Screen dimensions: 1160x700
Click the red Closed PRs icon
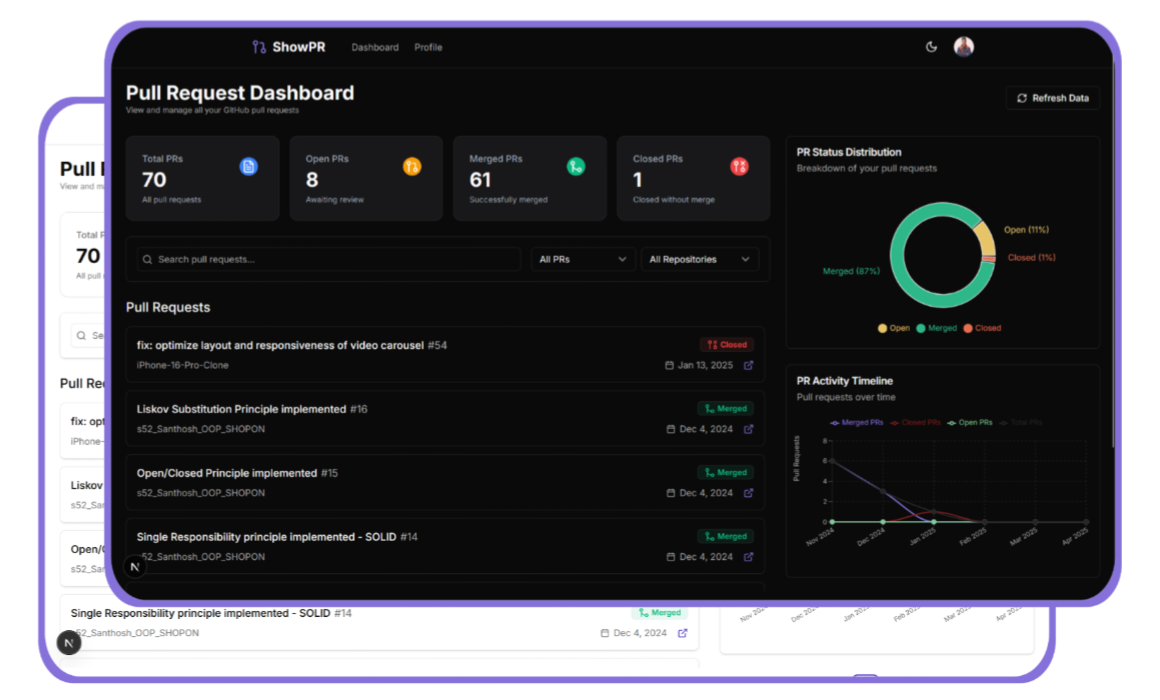pyautogui.click(x=739, y=166)
